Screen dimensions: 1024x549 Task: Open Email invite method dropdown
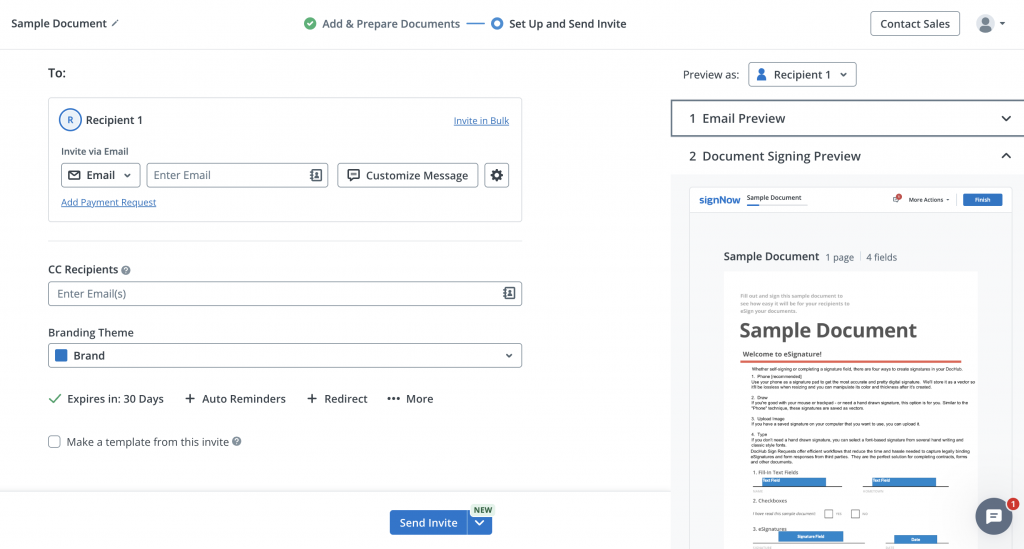point(101,175)
